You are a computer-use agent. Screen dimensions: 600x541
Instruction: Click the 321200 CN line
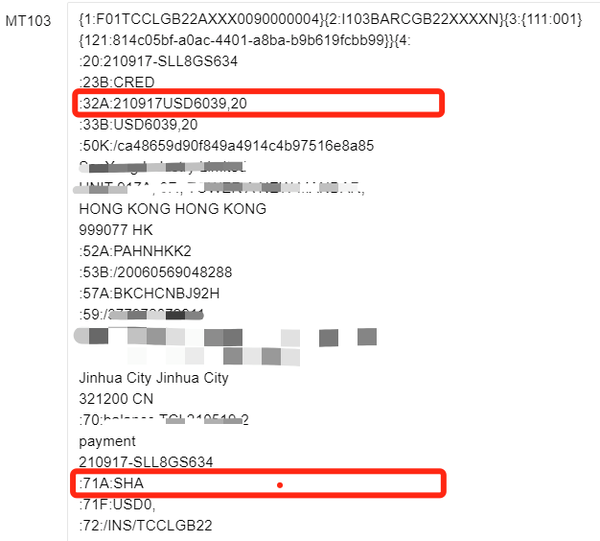click(116, 399)
